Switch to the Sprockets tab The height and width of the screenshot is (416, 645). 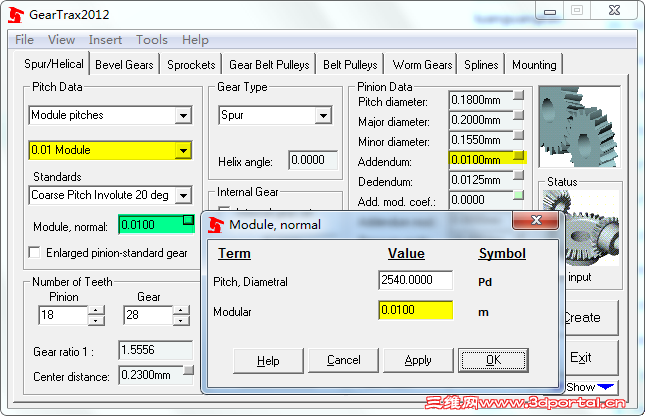click(191, 65)
